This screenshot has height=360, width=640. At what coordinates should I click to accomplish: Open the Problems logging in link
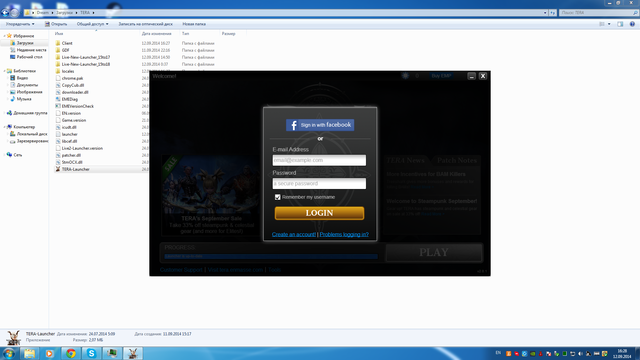(344, 234)
